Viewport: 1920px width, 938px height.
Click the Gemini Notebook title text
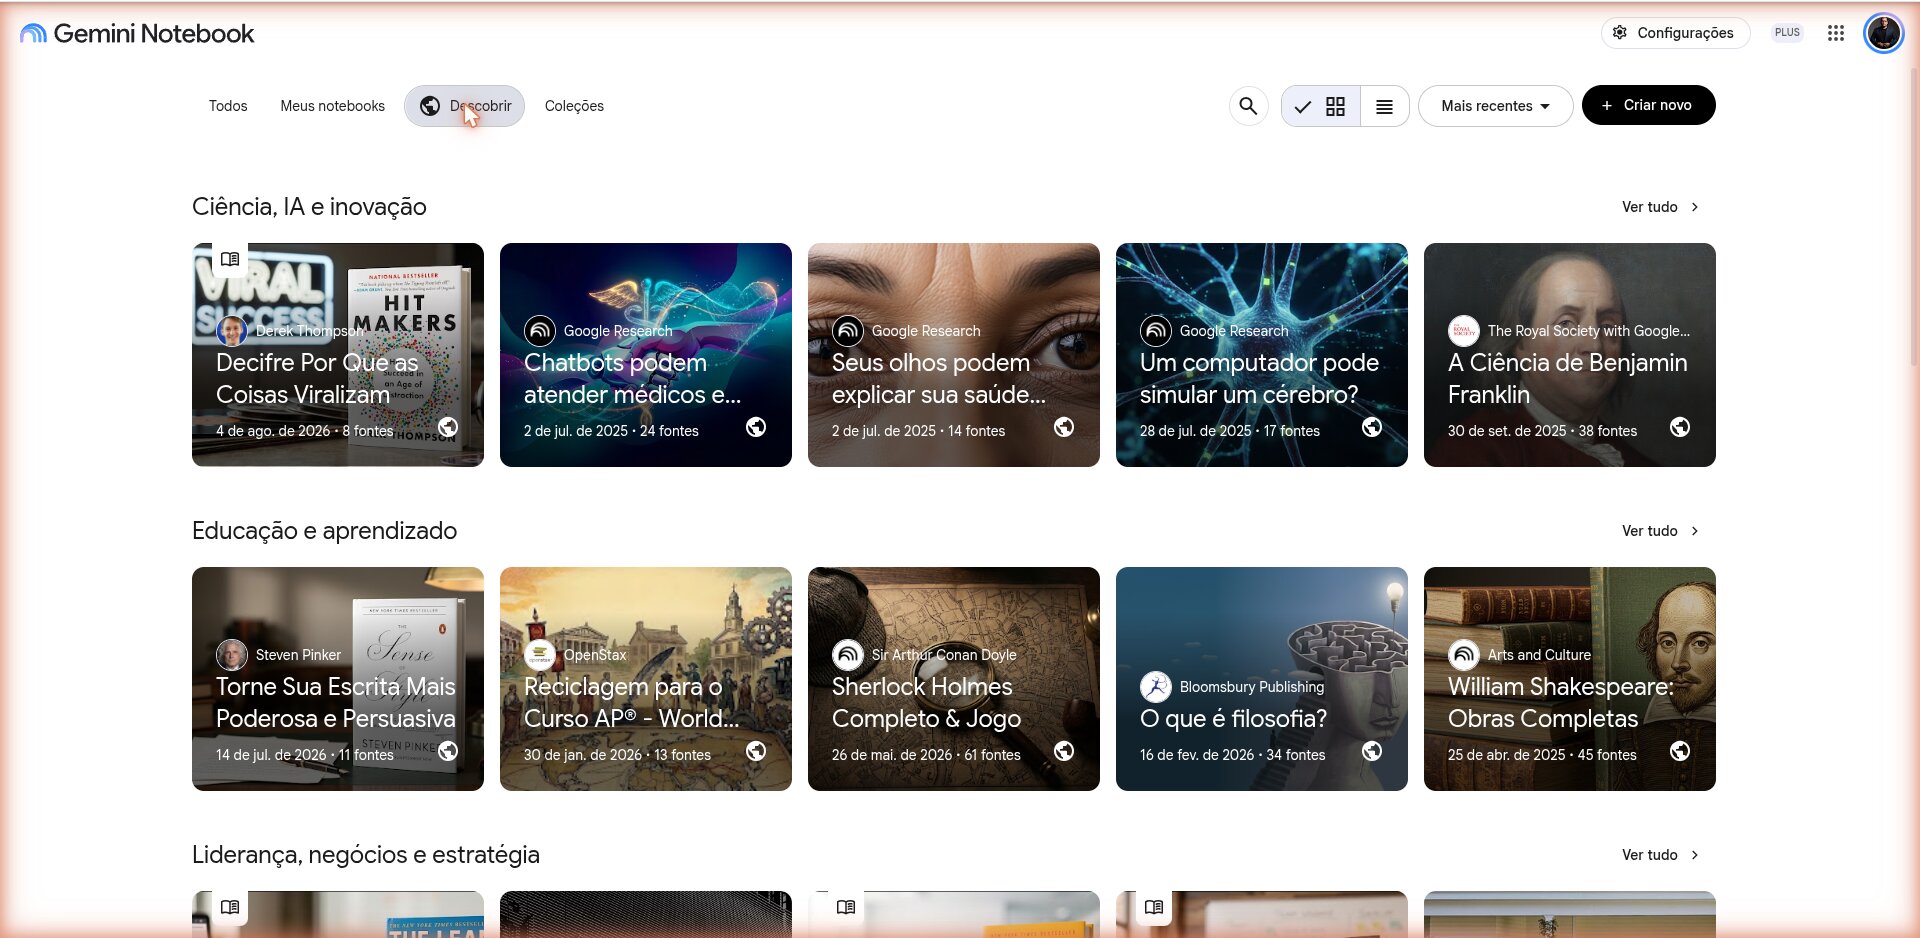pos(154,34)
